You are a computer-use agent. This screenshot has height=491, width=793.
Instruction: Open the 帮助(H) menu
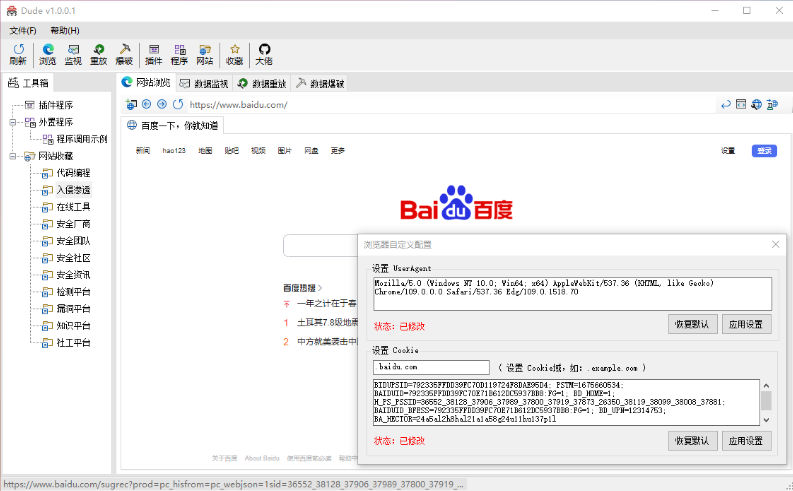pyautogui.click(x=65, y=31)
